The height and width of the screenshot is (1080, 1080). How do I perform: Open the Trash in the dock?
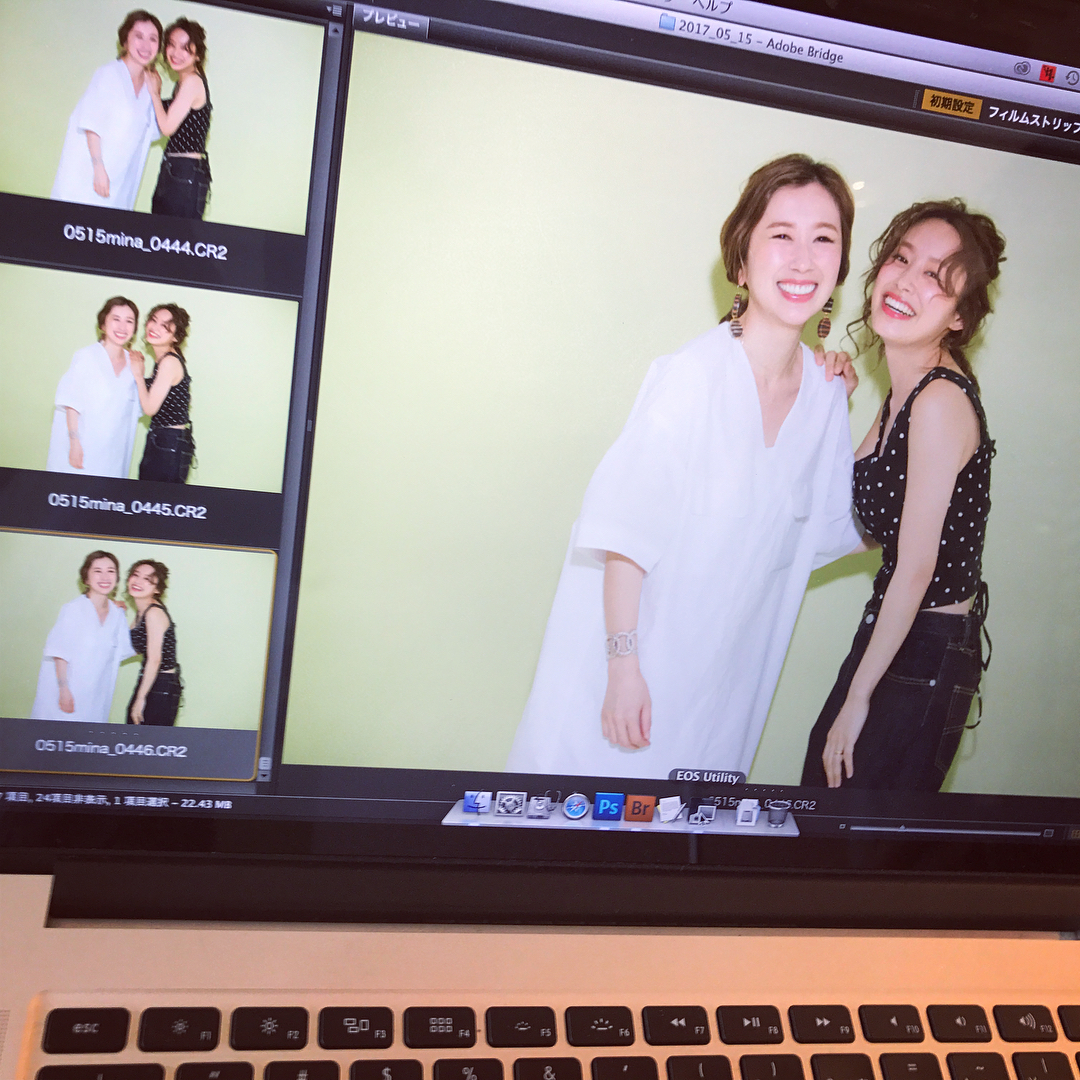(x=777, y=813)
